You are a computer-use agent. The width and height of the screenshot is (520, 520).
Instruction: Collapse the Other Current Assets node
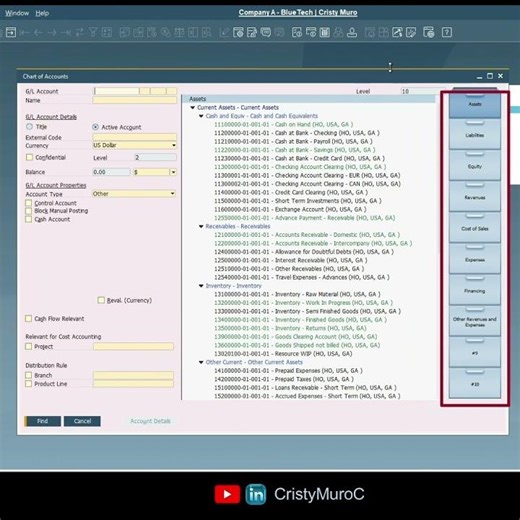point(201,362)
